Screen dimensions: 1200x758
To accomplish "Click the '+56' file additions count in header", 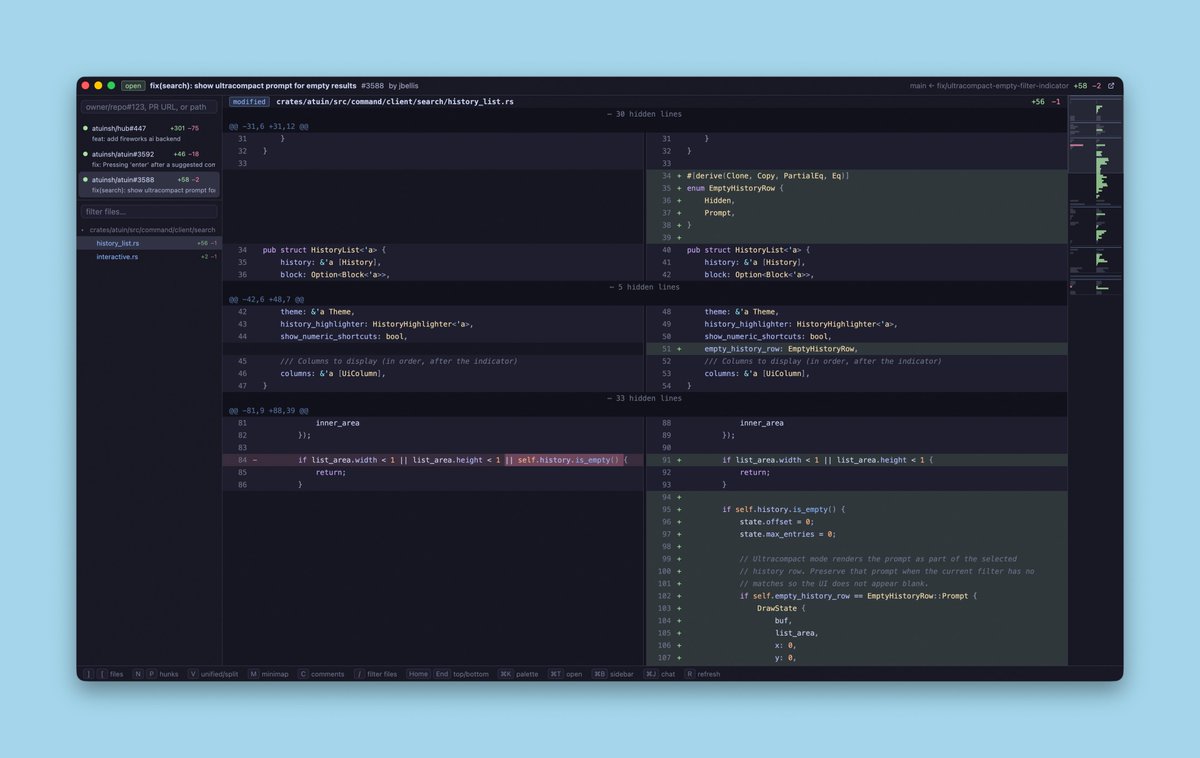I will tap(1038, 102).
